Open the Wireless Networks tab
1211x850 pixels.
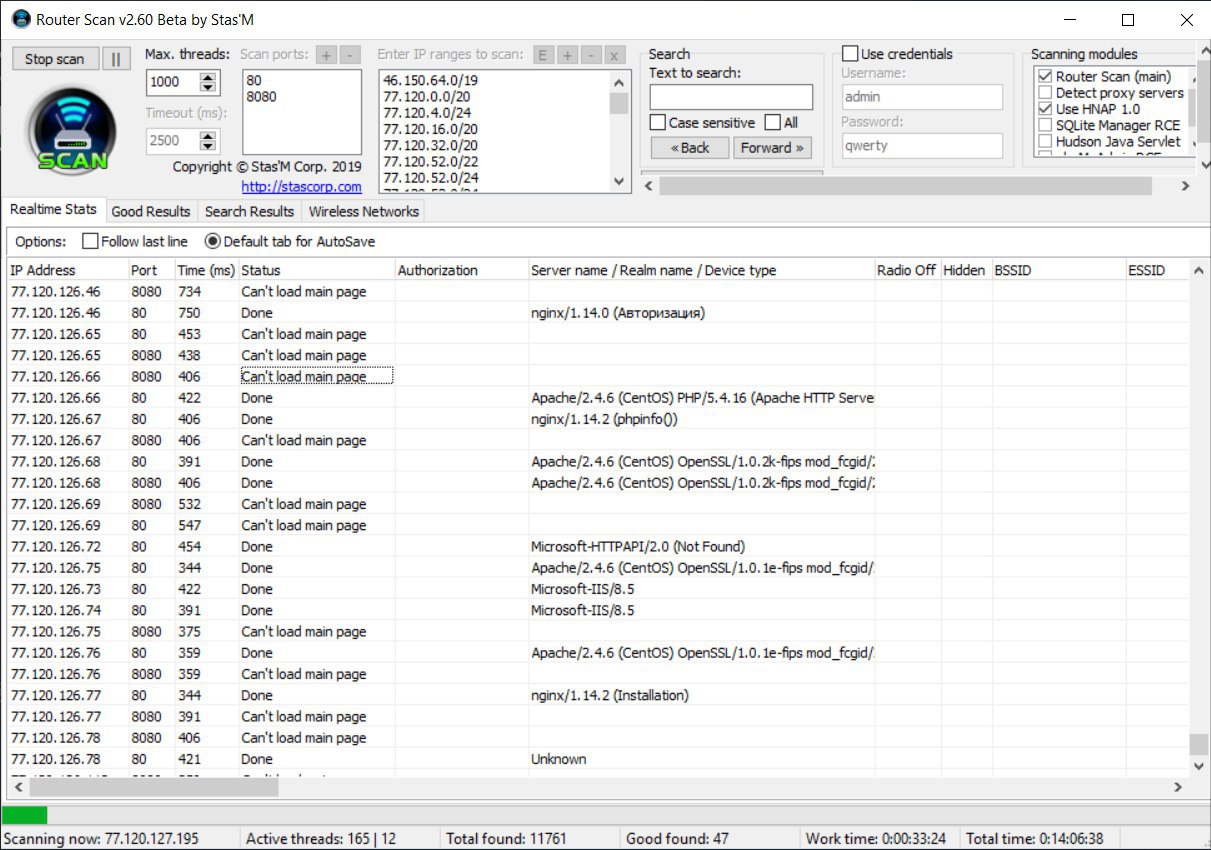coord(363,211)
